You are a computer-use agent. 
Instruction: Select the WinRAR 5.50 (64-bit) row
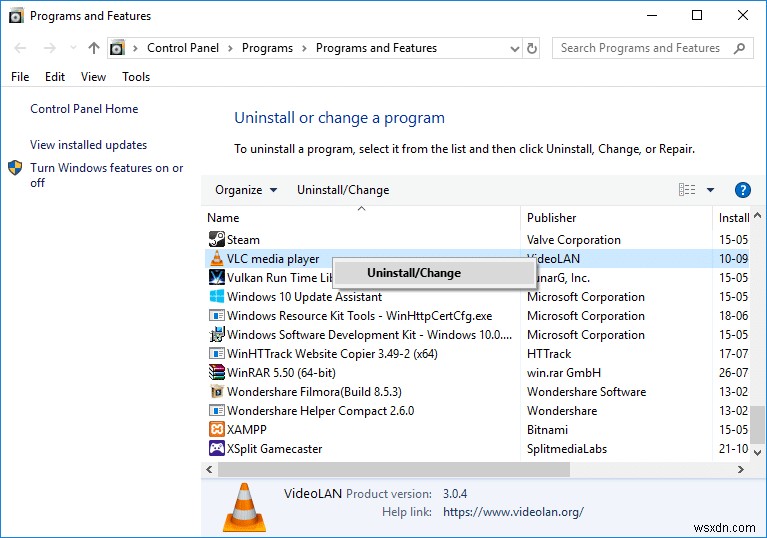point(477,373)
